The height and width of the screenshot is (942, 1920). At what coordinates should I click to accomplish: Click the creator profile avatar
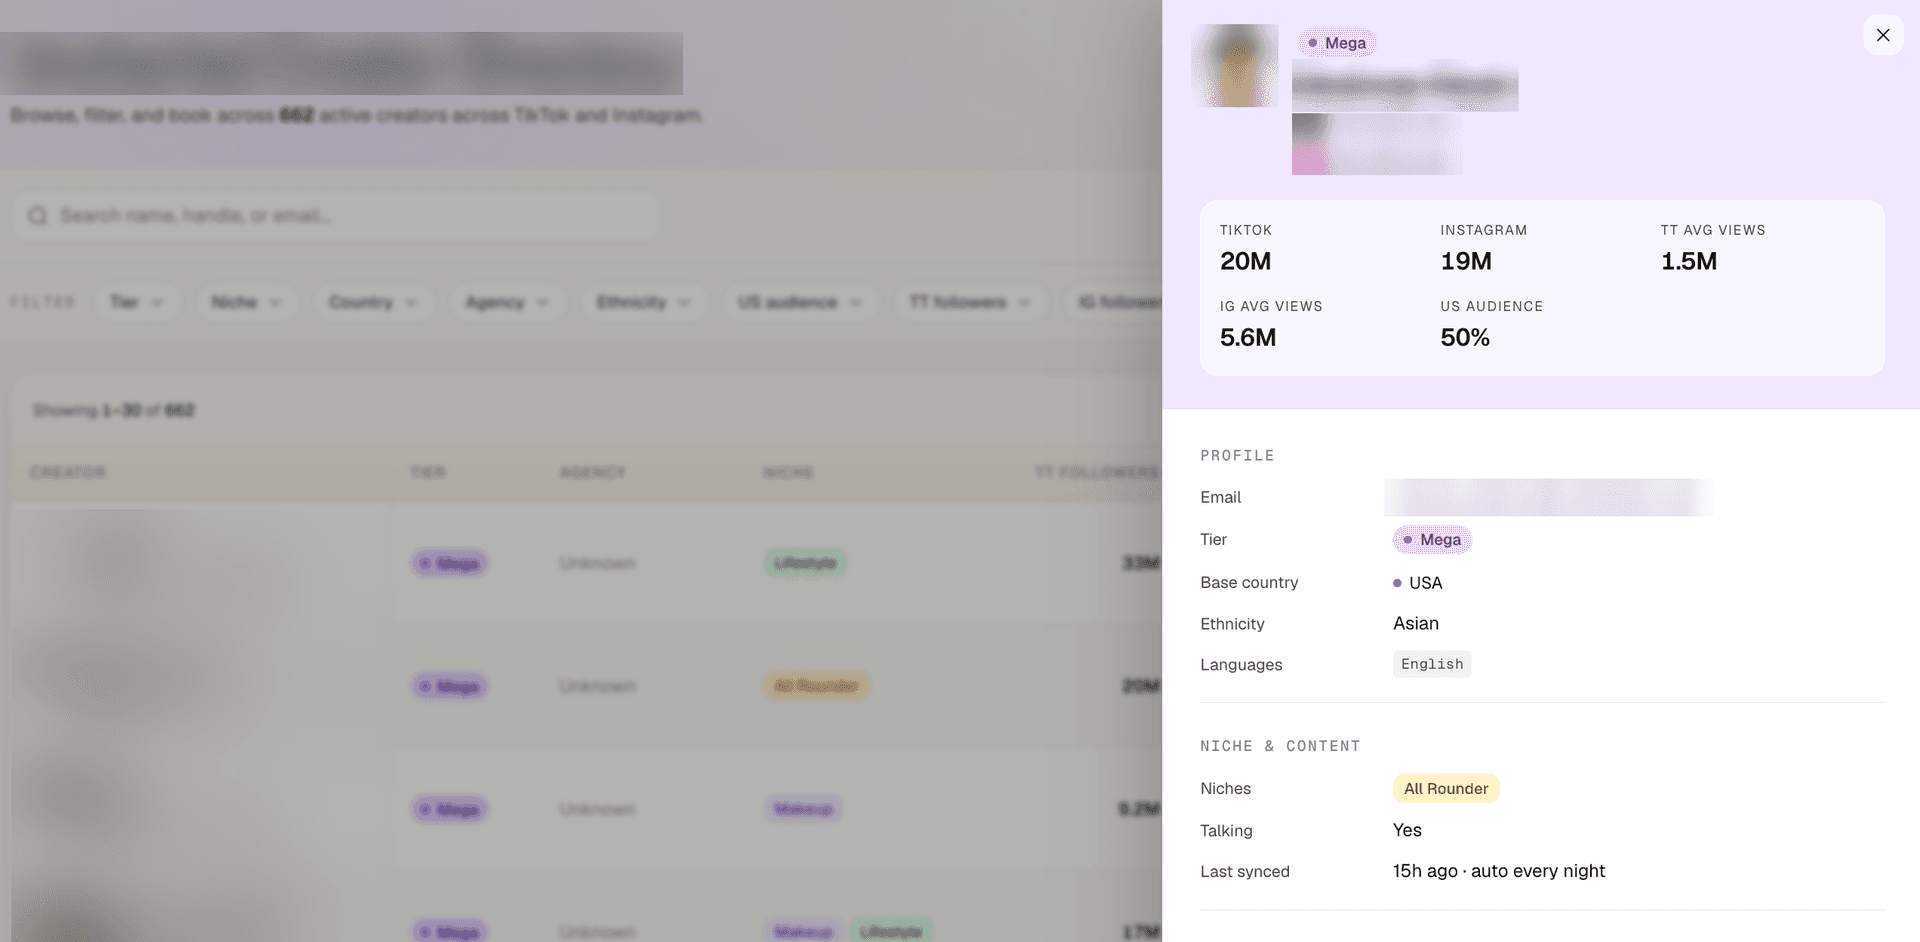pos(1235,66)
